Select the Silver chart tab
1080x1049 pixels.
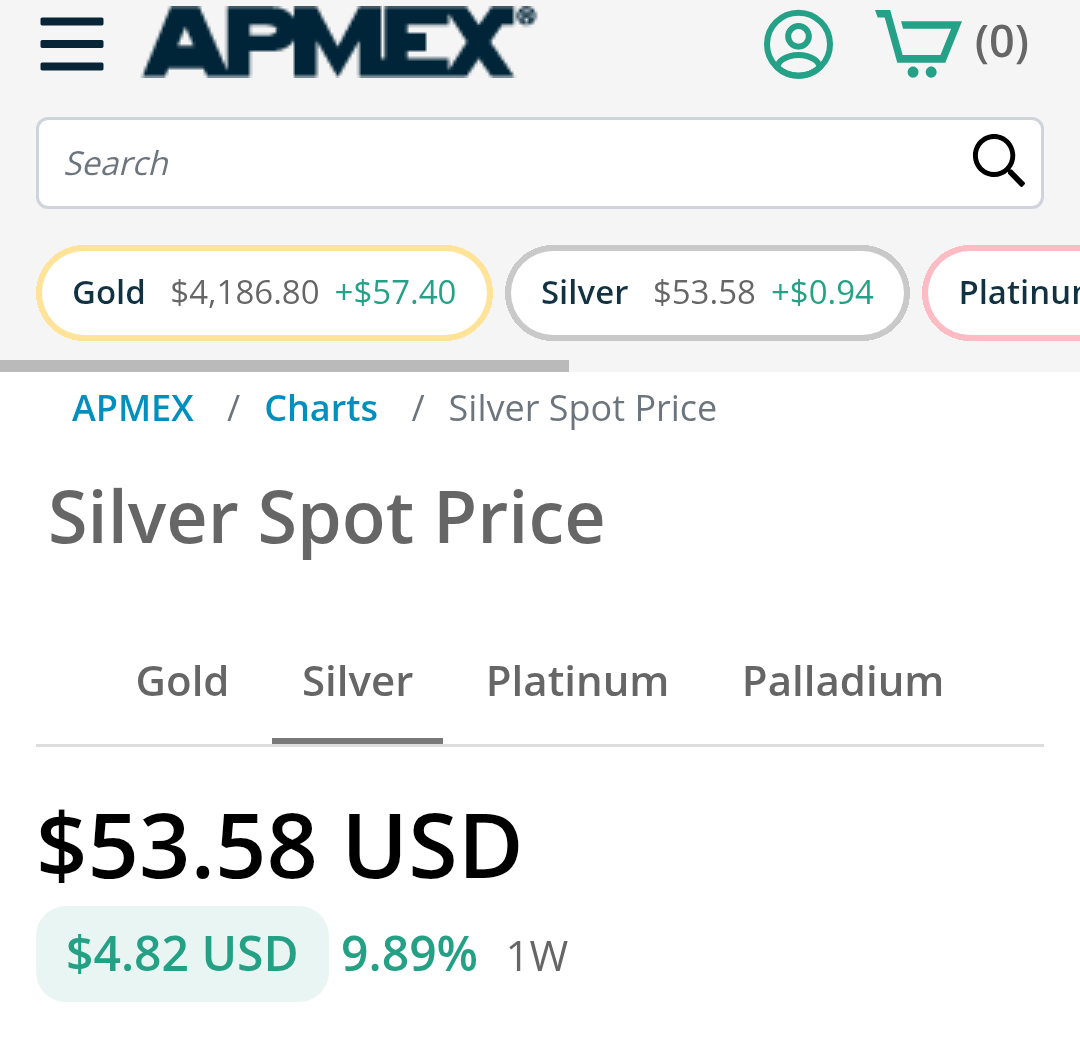click(357, 682)
